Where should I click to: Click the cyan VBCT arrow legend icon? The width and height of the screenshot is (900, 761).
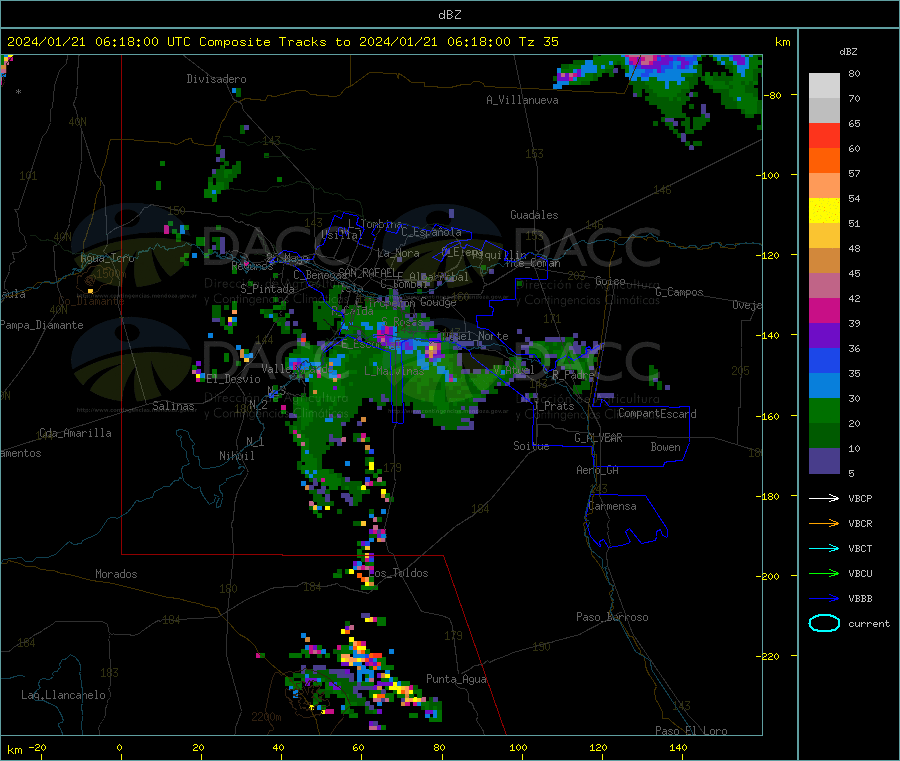coord(824,549)
